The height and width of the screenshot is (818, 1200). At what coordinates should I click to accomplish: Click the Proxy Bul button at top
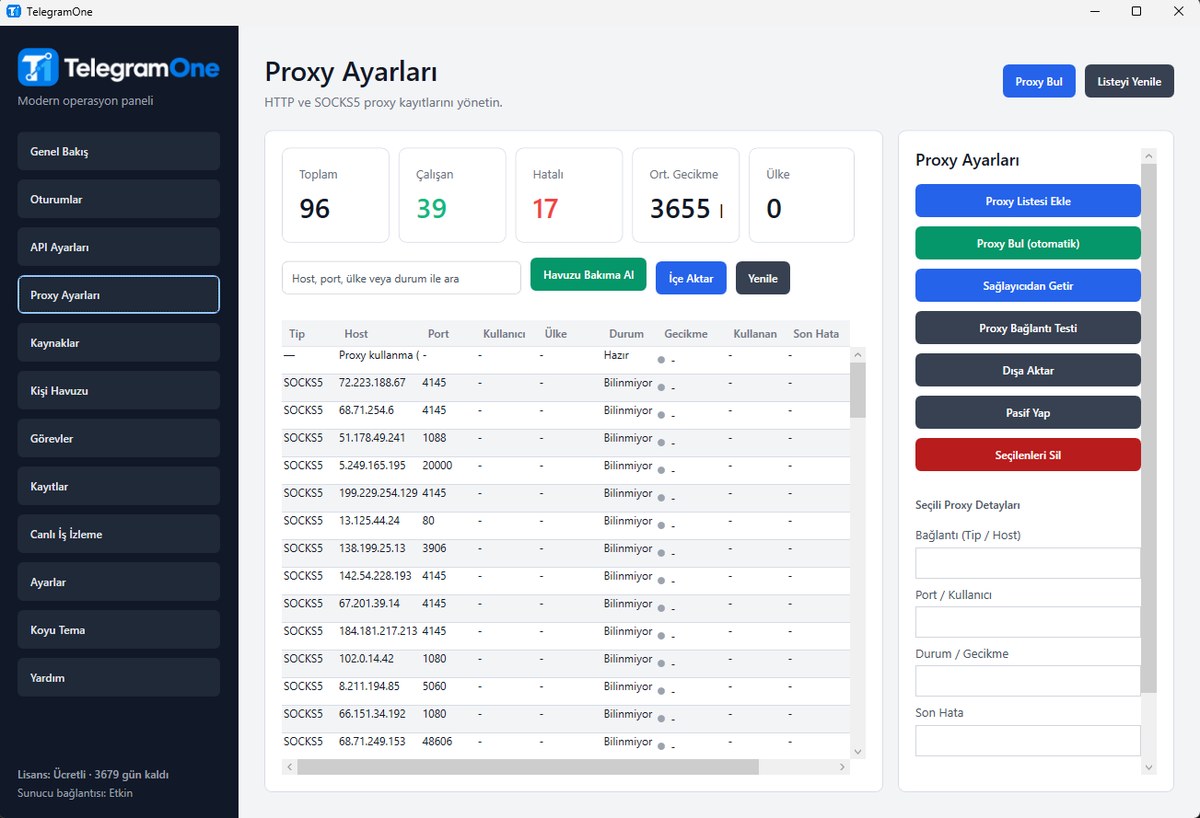(1039, 81)
